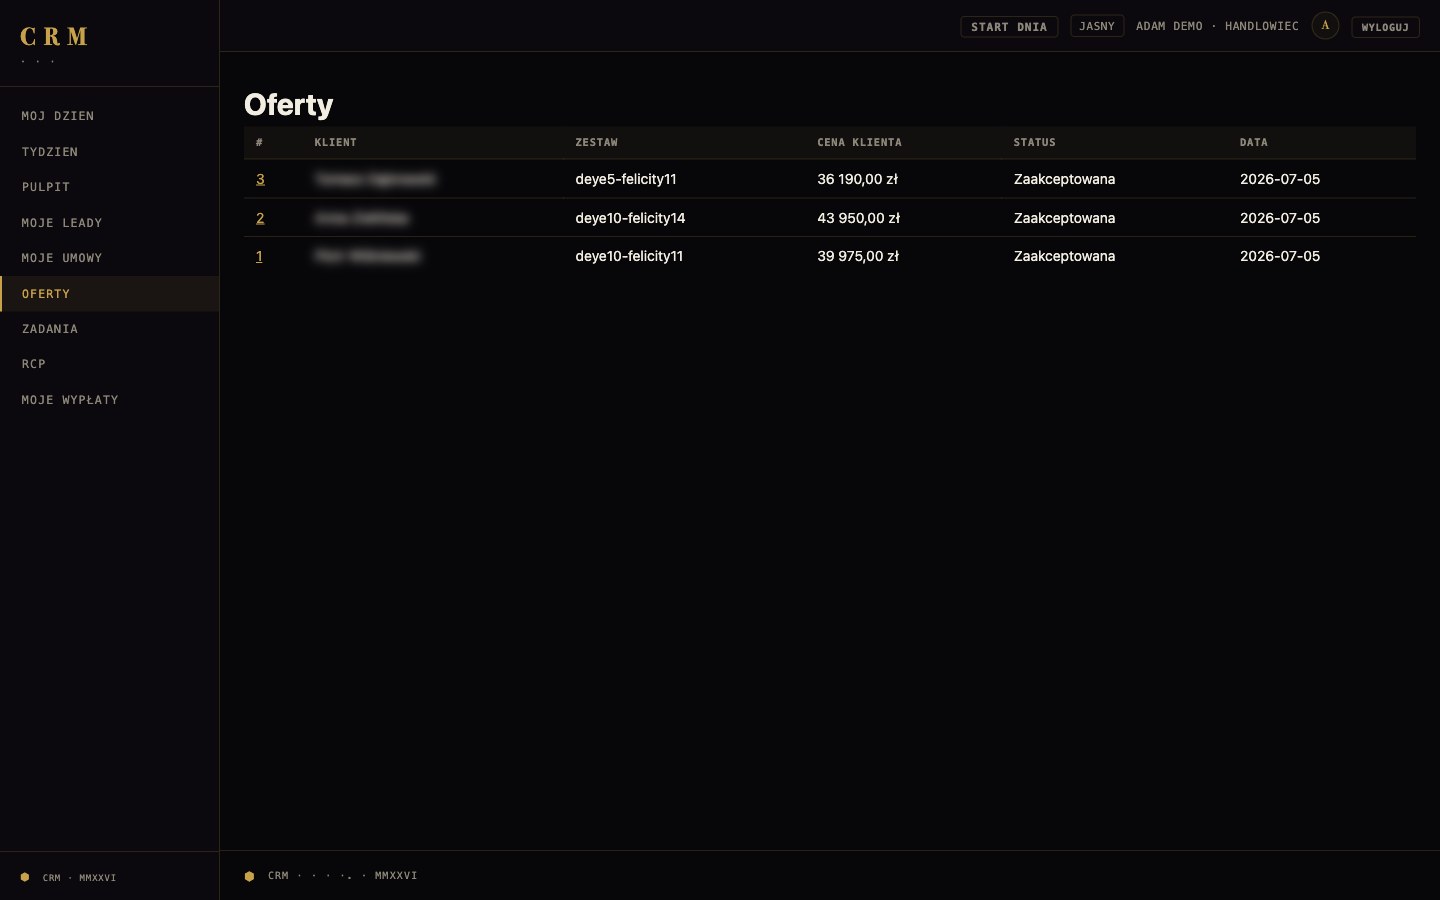Click the blurred client name in offer 1 row
Image resolution: width=1440 pixels, height=900 pixels.
click(367, 256)
